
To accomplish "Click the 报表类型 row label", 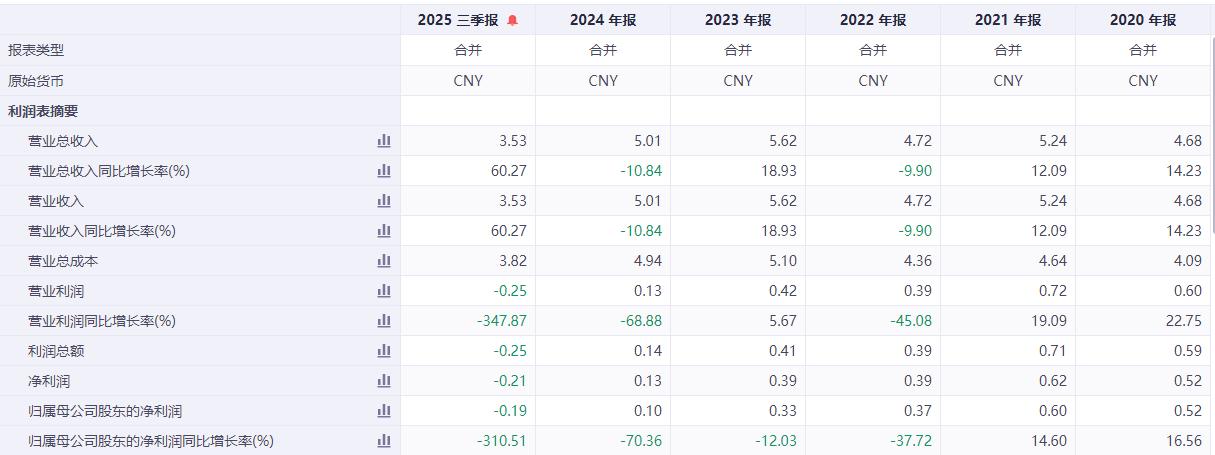I will (x=36, y=50).
